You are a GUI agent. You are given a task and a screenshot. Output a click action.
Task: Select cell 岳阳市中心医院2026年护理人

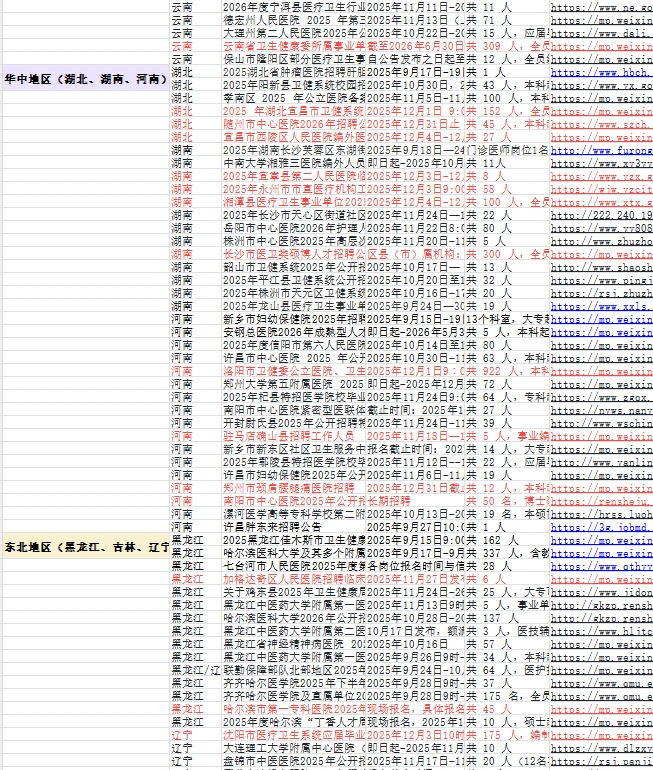294,228
